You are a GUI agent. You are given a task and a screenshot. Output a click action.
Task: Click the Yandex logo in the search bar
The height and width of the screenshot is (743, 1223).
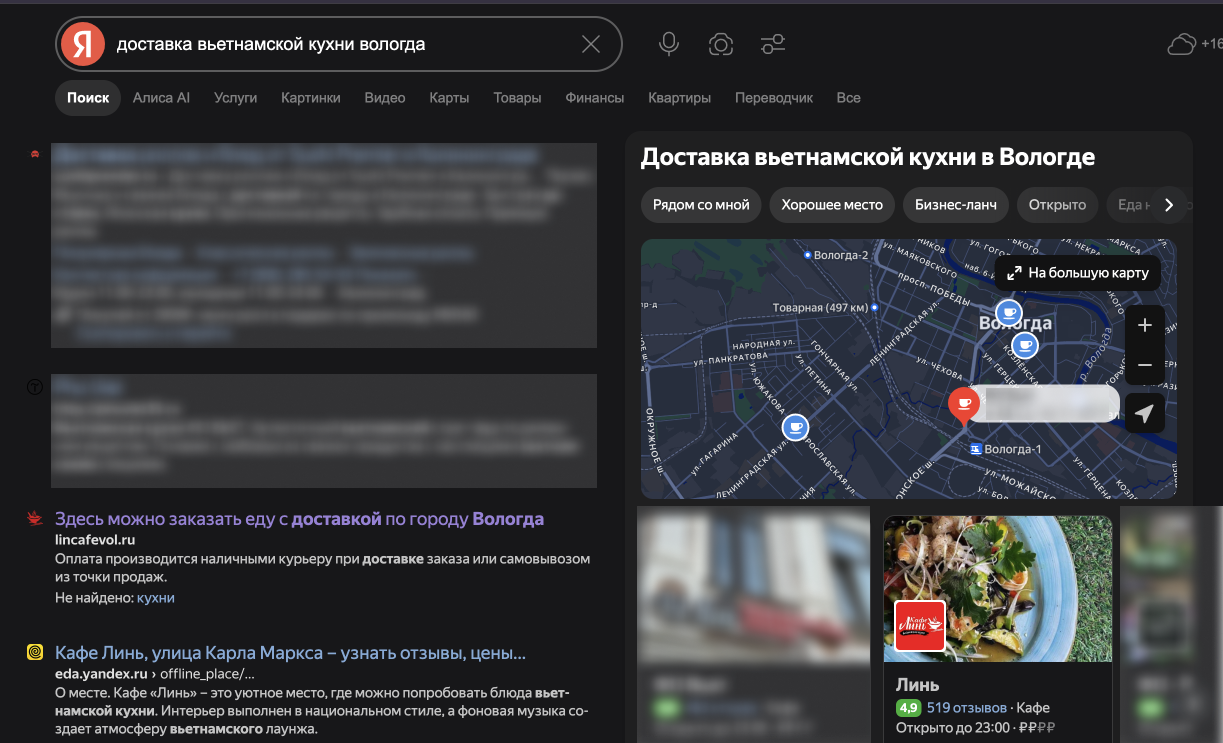click(83, 44)
